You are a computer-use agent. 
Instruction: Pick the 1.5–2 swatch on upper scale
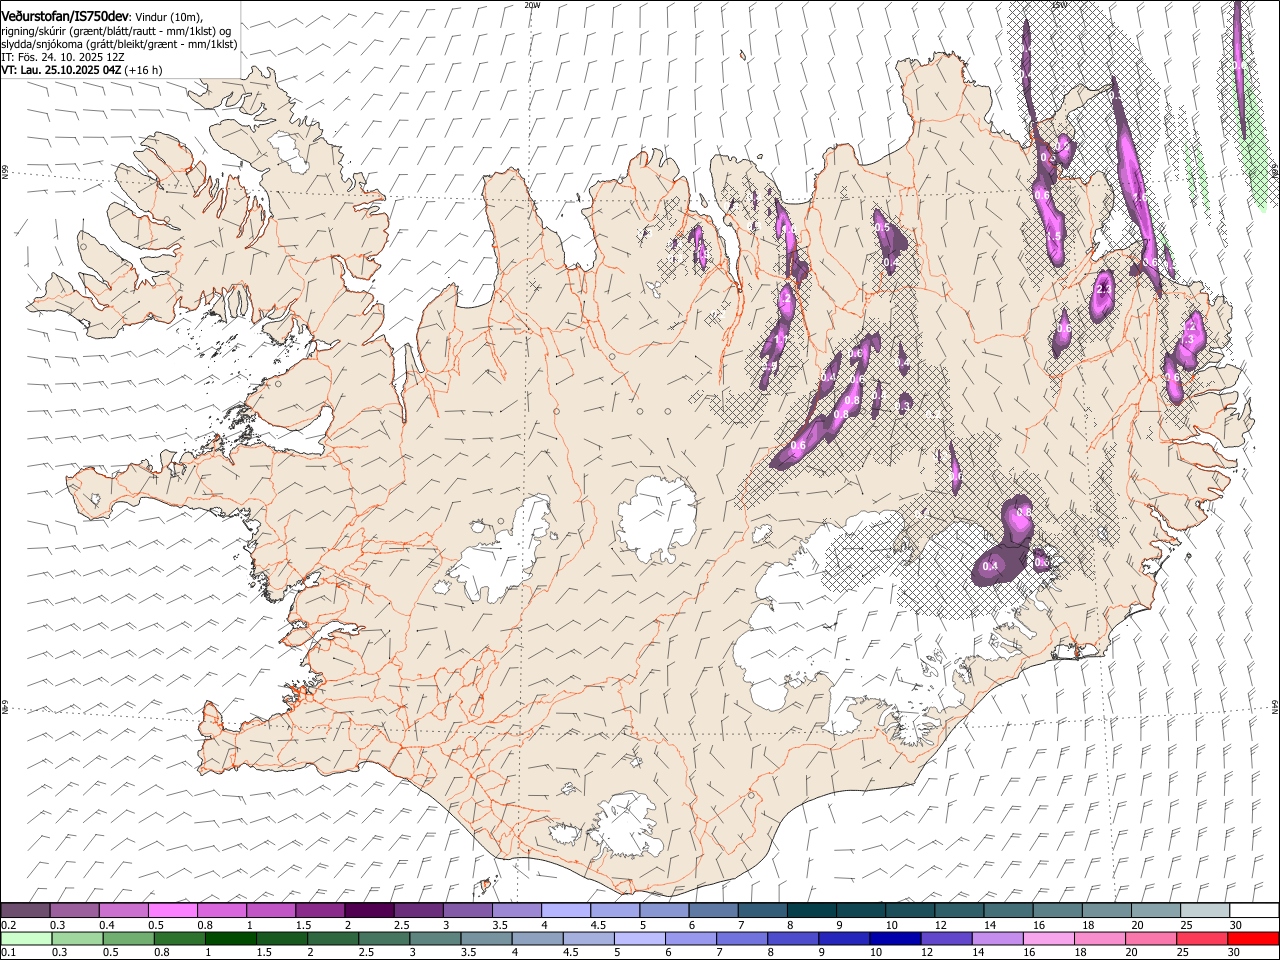pos(319,910)
